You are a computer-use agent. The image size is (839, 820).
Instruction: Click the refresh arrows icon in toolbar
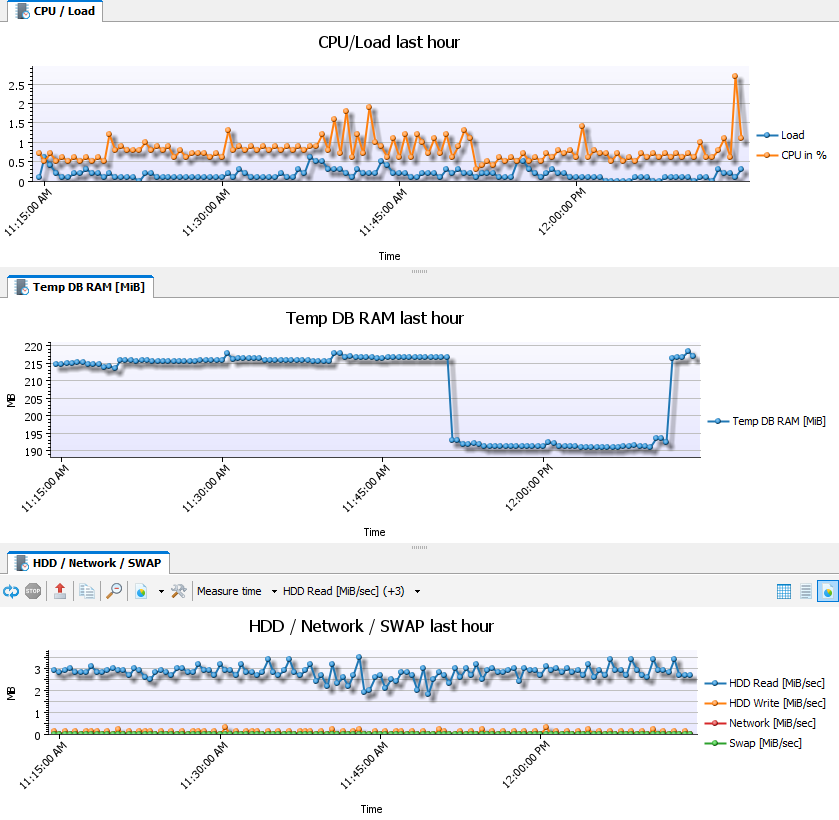point(11,591)
